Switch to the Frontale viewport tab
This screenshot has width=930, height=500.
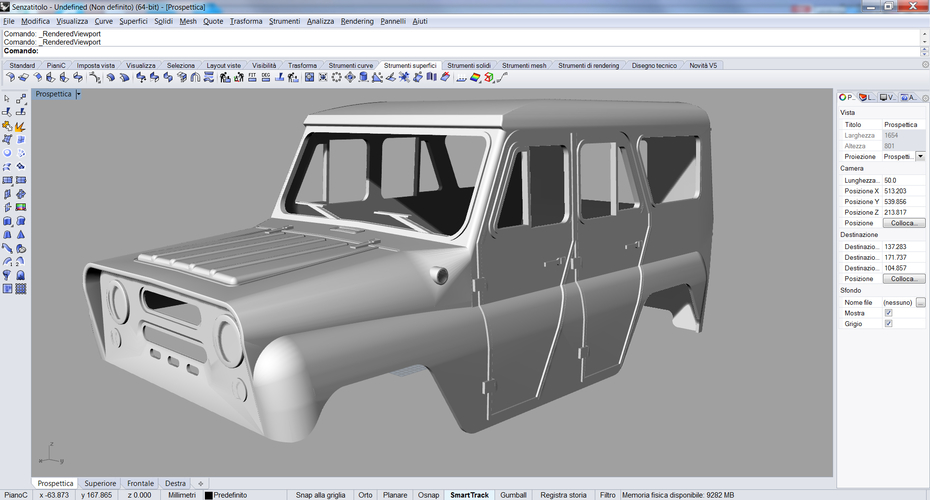click(x=141, y=483)
